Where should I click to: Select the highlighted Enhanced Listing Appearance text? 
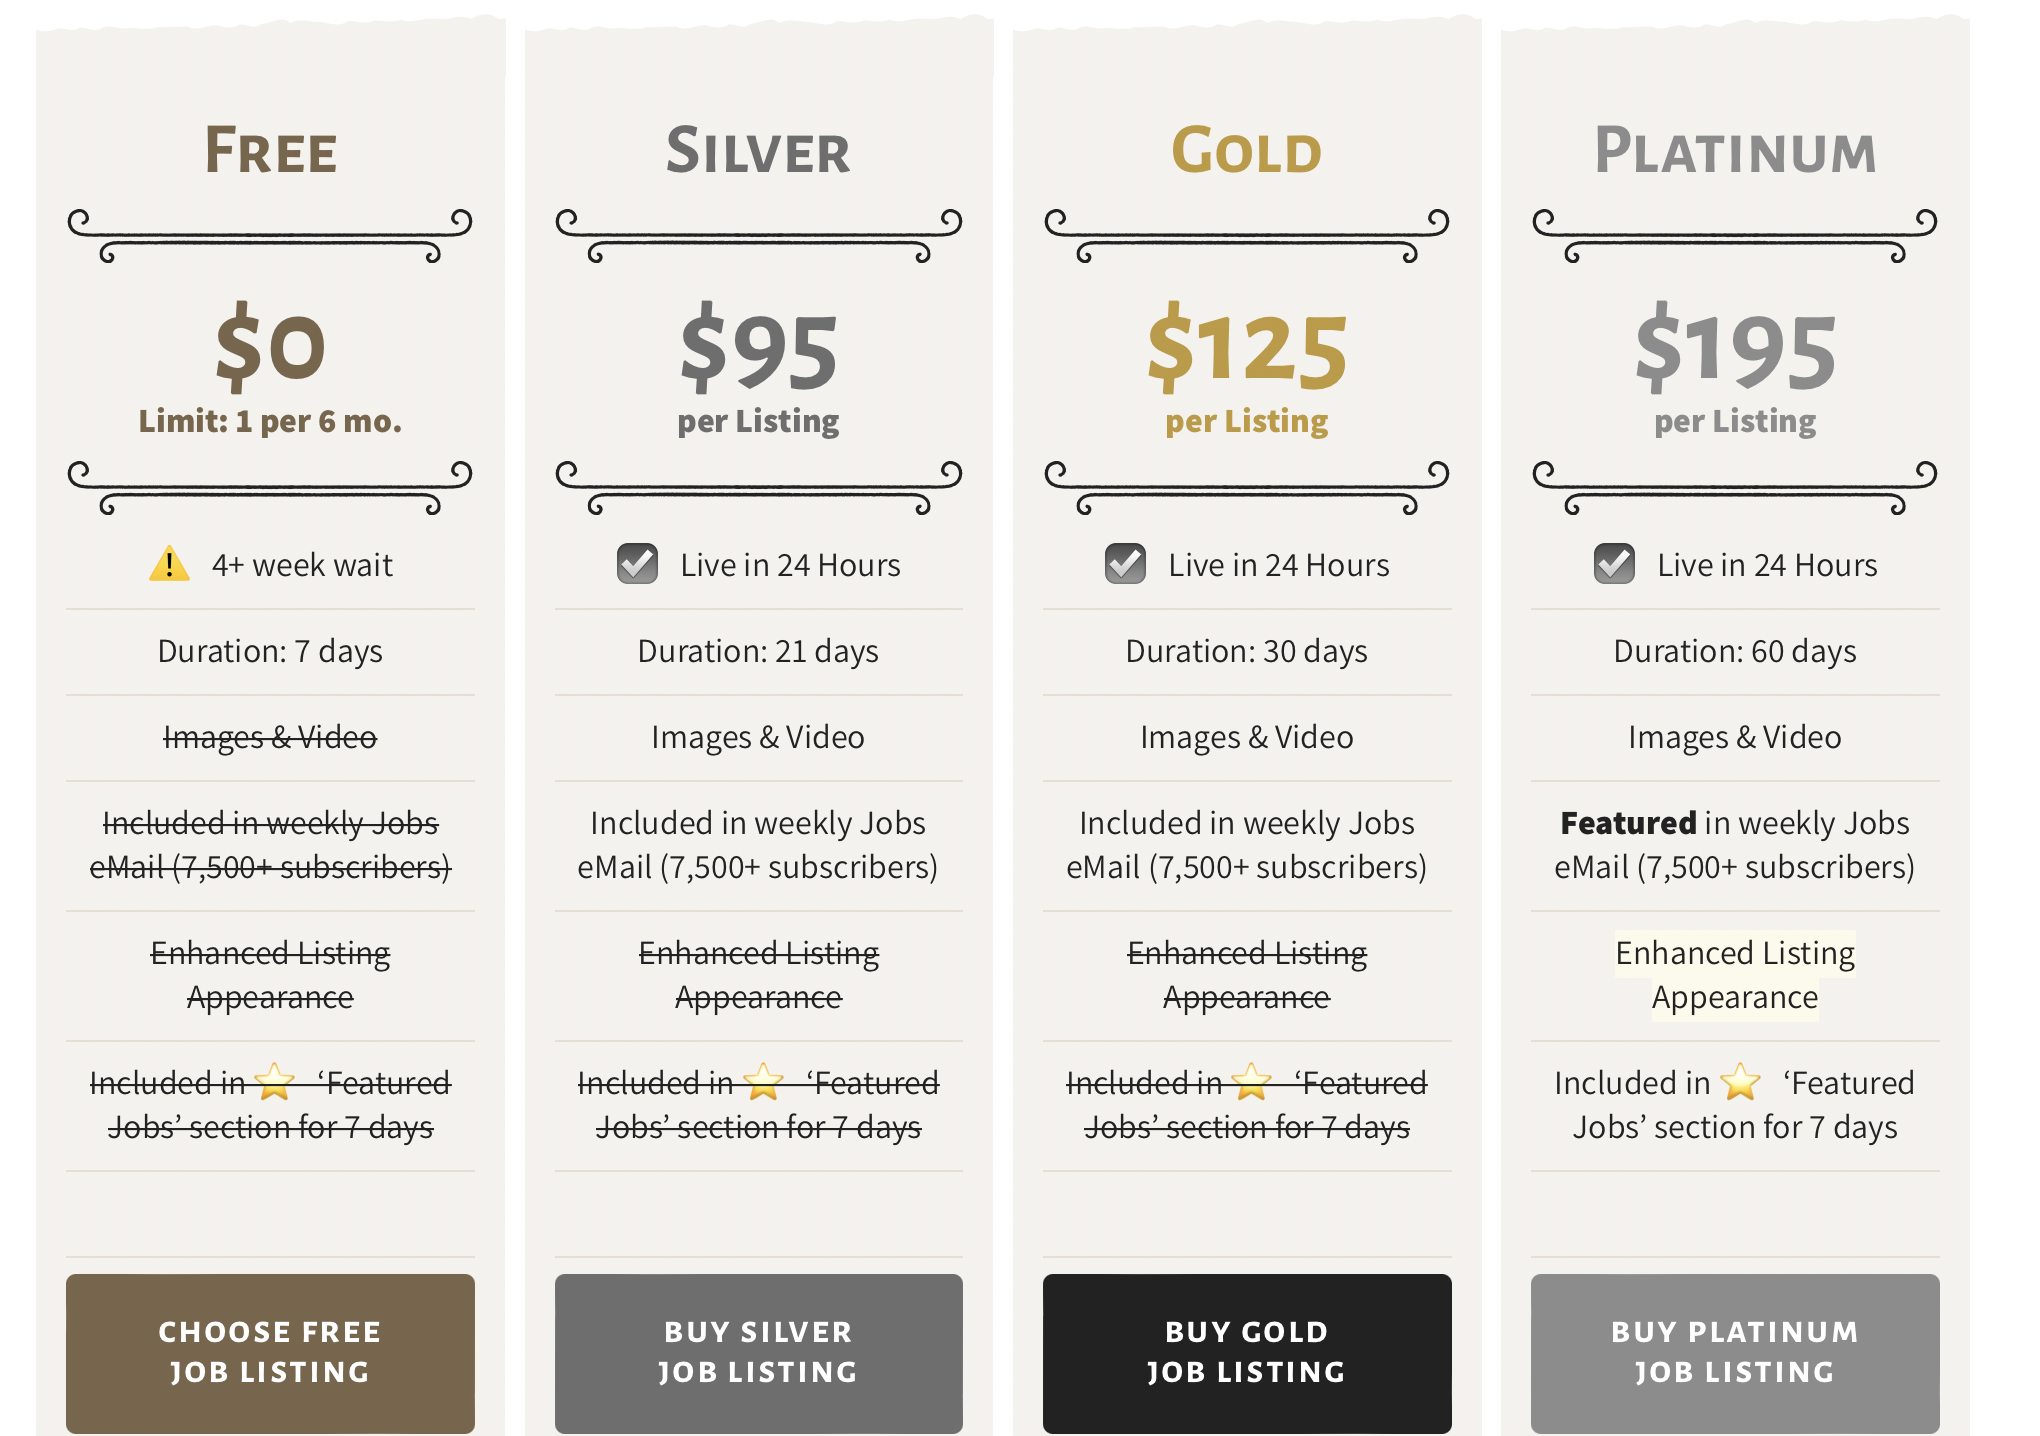(x=1735, y=975)
